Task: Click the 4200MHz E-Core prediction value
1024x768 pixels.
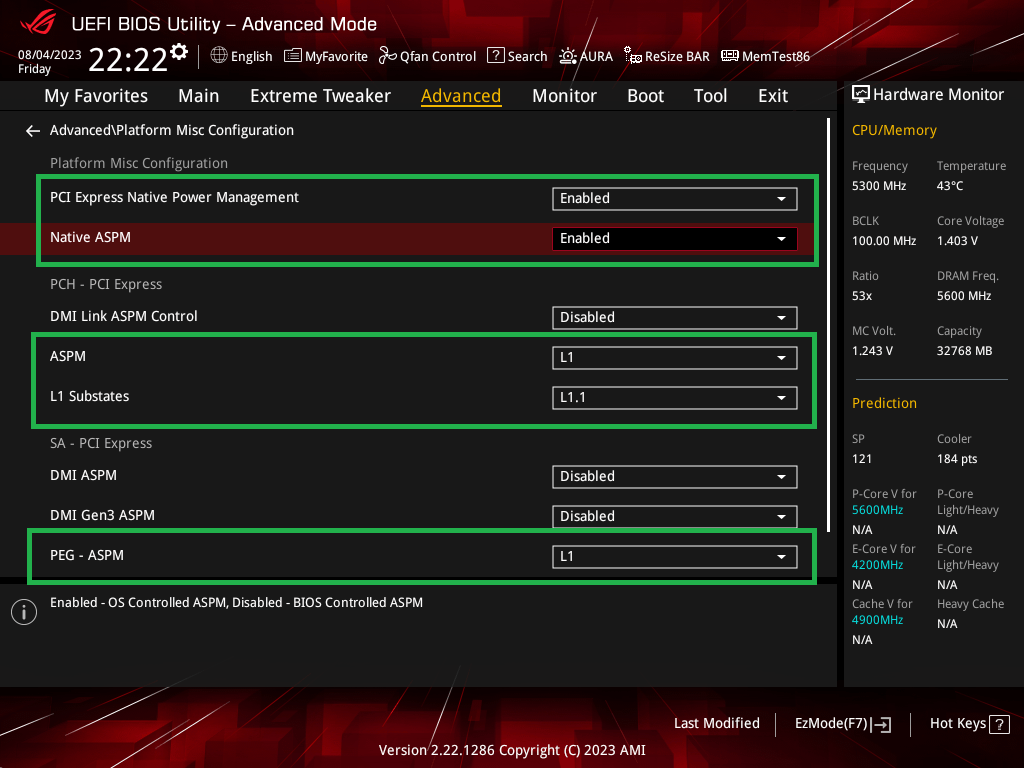Action: [x=877, y=565]
